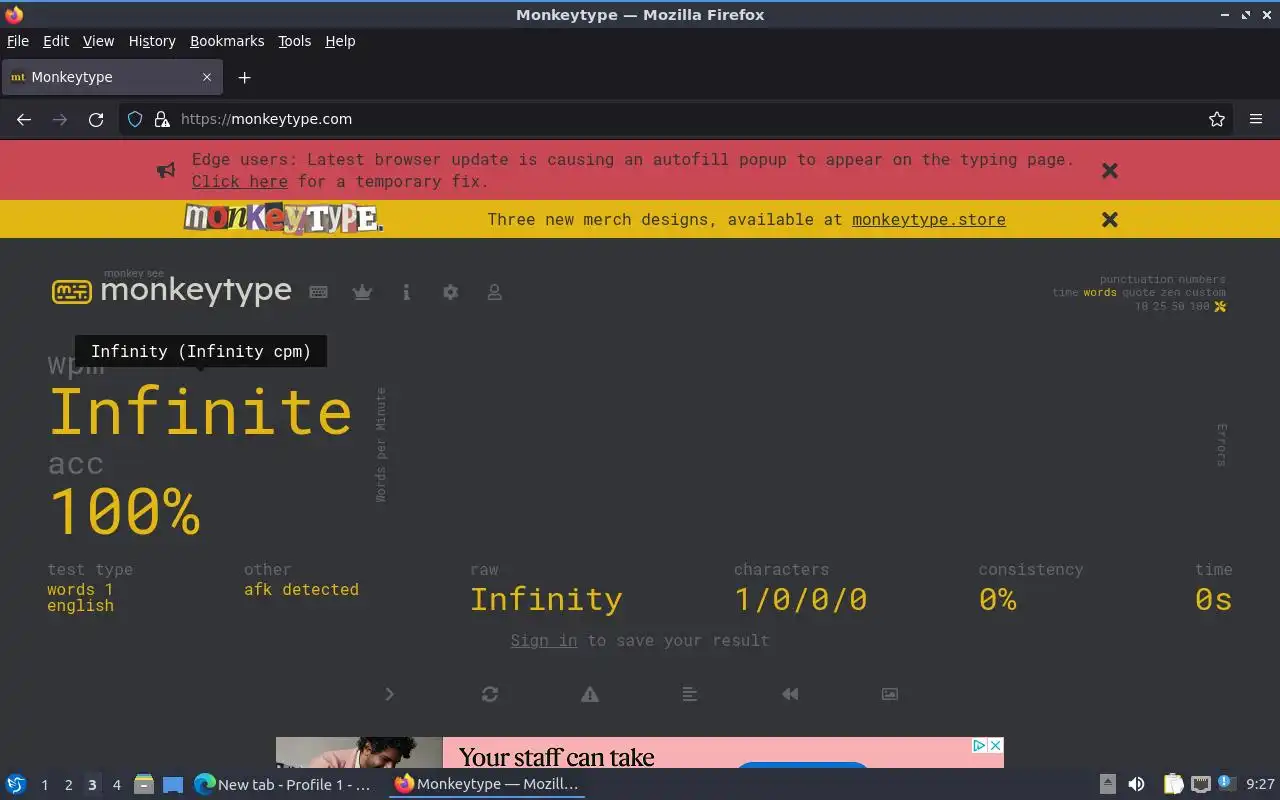Open the History menu
Viewport: 1280px width, 800px height.
coord(152,41)
